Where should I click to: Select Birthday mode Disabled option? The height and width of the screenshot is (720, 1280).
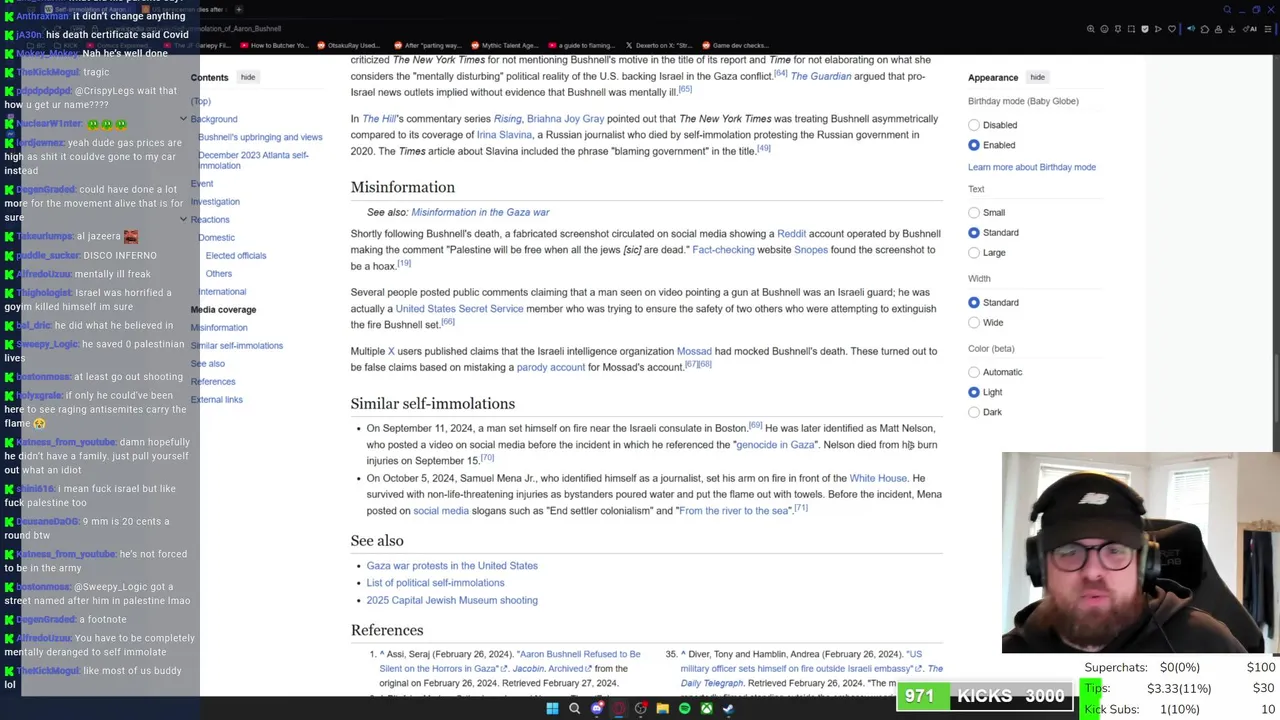[974, 125]
